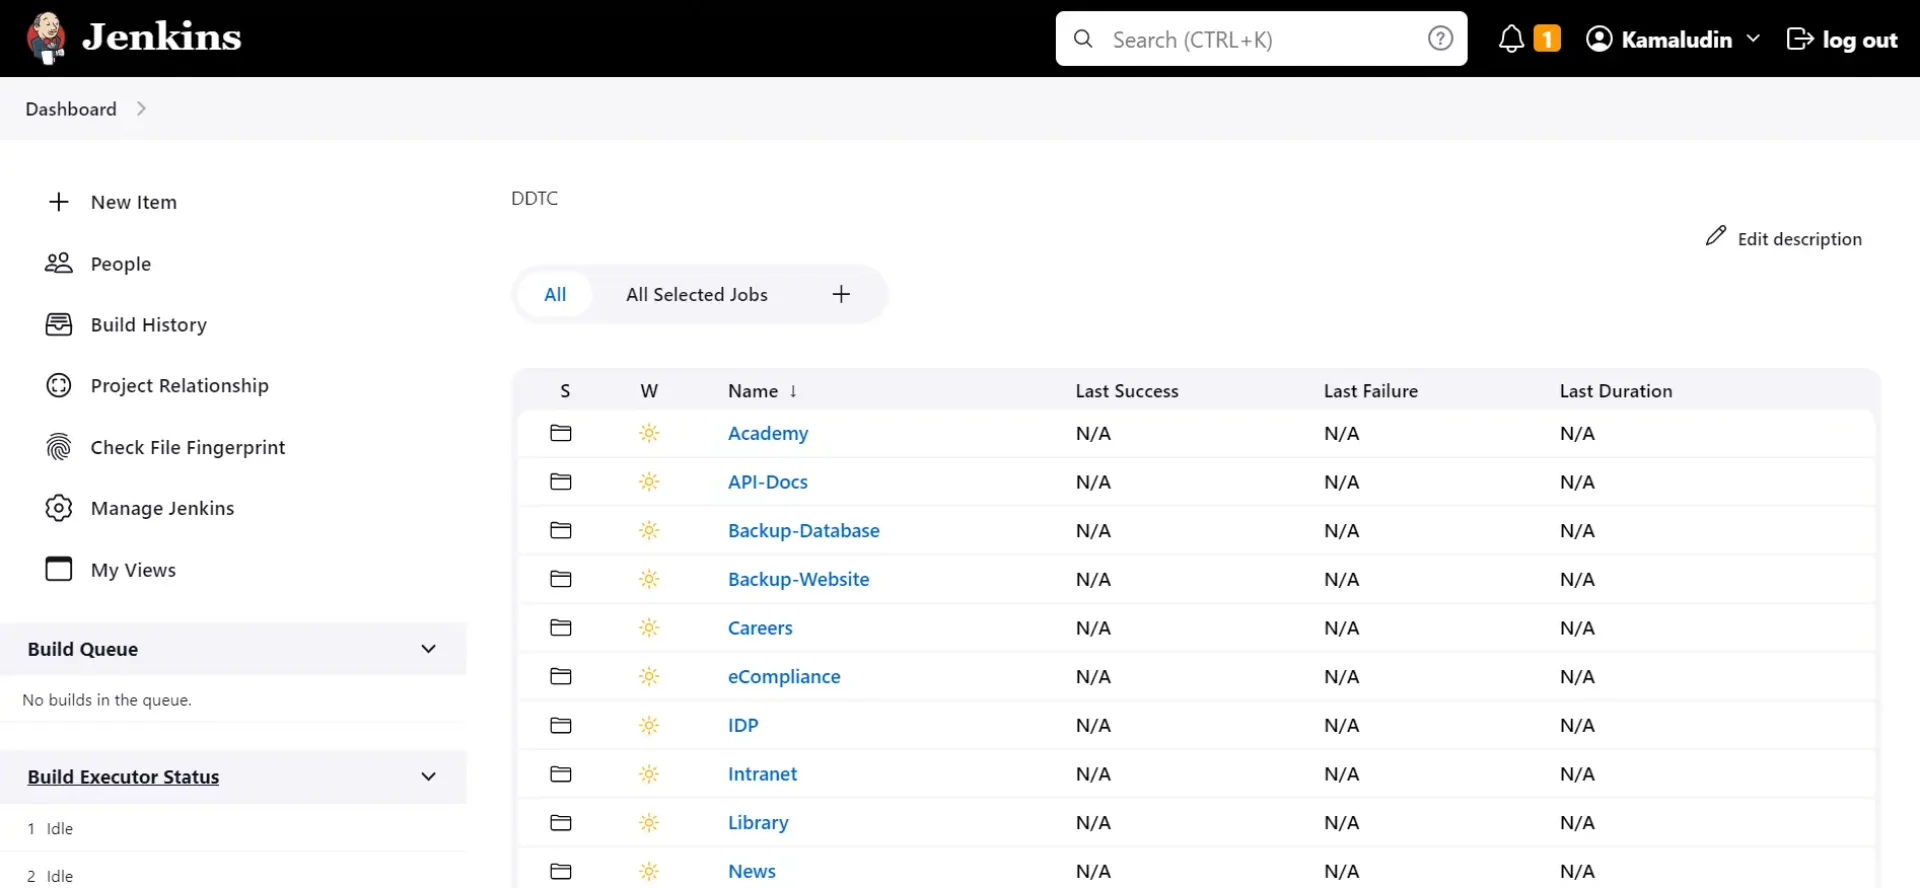
Task: Add a new view with plus tab
Action: coord(841,294)
